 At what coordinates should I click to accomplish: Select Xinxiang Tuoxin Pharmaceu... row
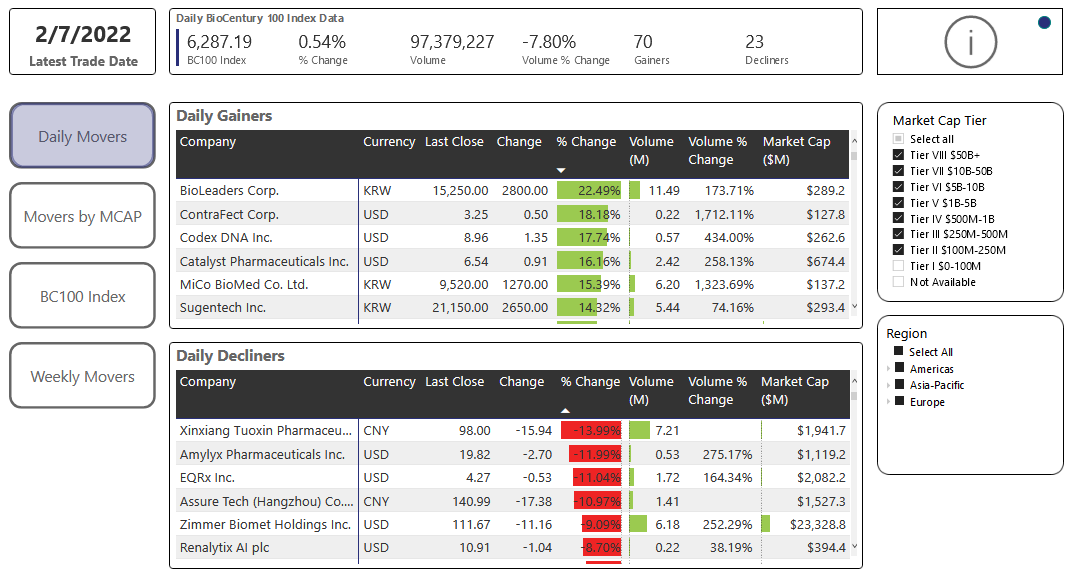pyautogui.click(x=512, y=431)
